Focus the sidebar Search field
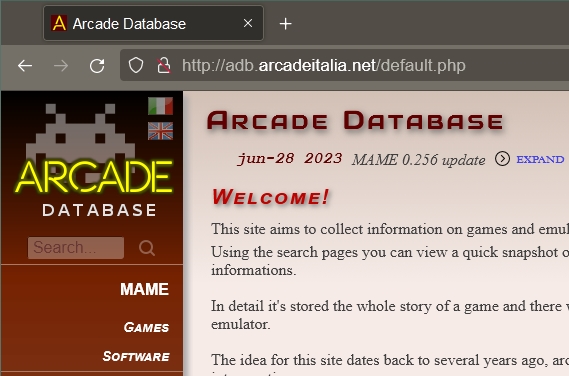569x376 pixels. click(76, 248)
